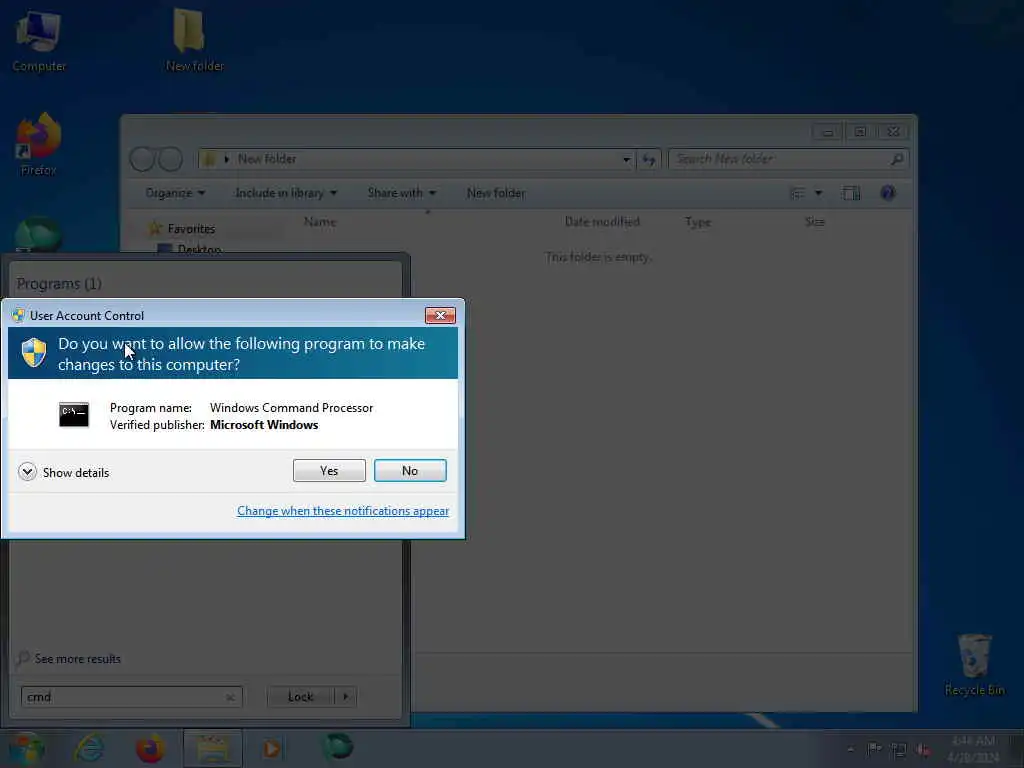Click Explorer Forward navigation button
Image resolution: width=1024 pixels, height=768 pixels.
[x=170, y=159]
